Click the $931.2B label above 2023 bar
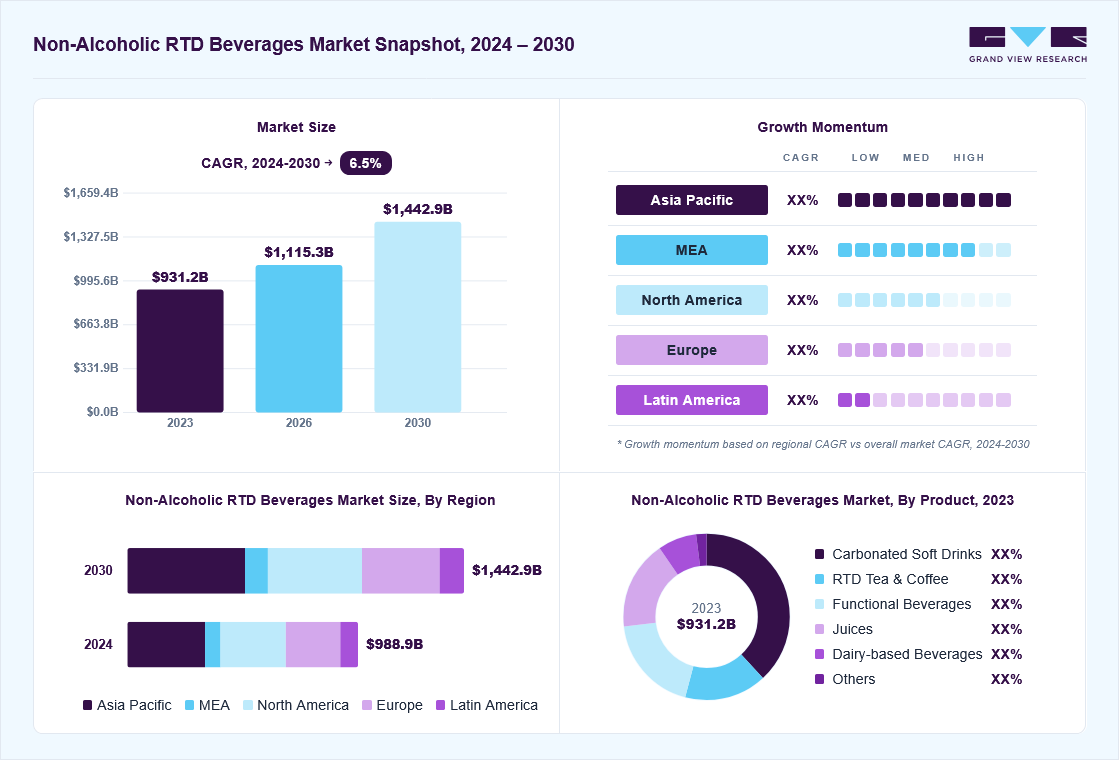Image resolution: width=1120 pixels, height=760 pixels. click(x=180, y=277)
